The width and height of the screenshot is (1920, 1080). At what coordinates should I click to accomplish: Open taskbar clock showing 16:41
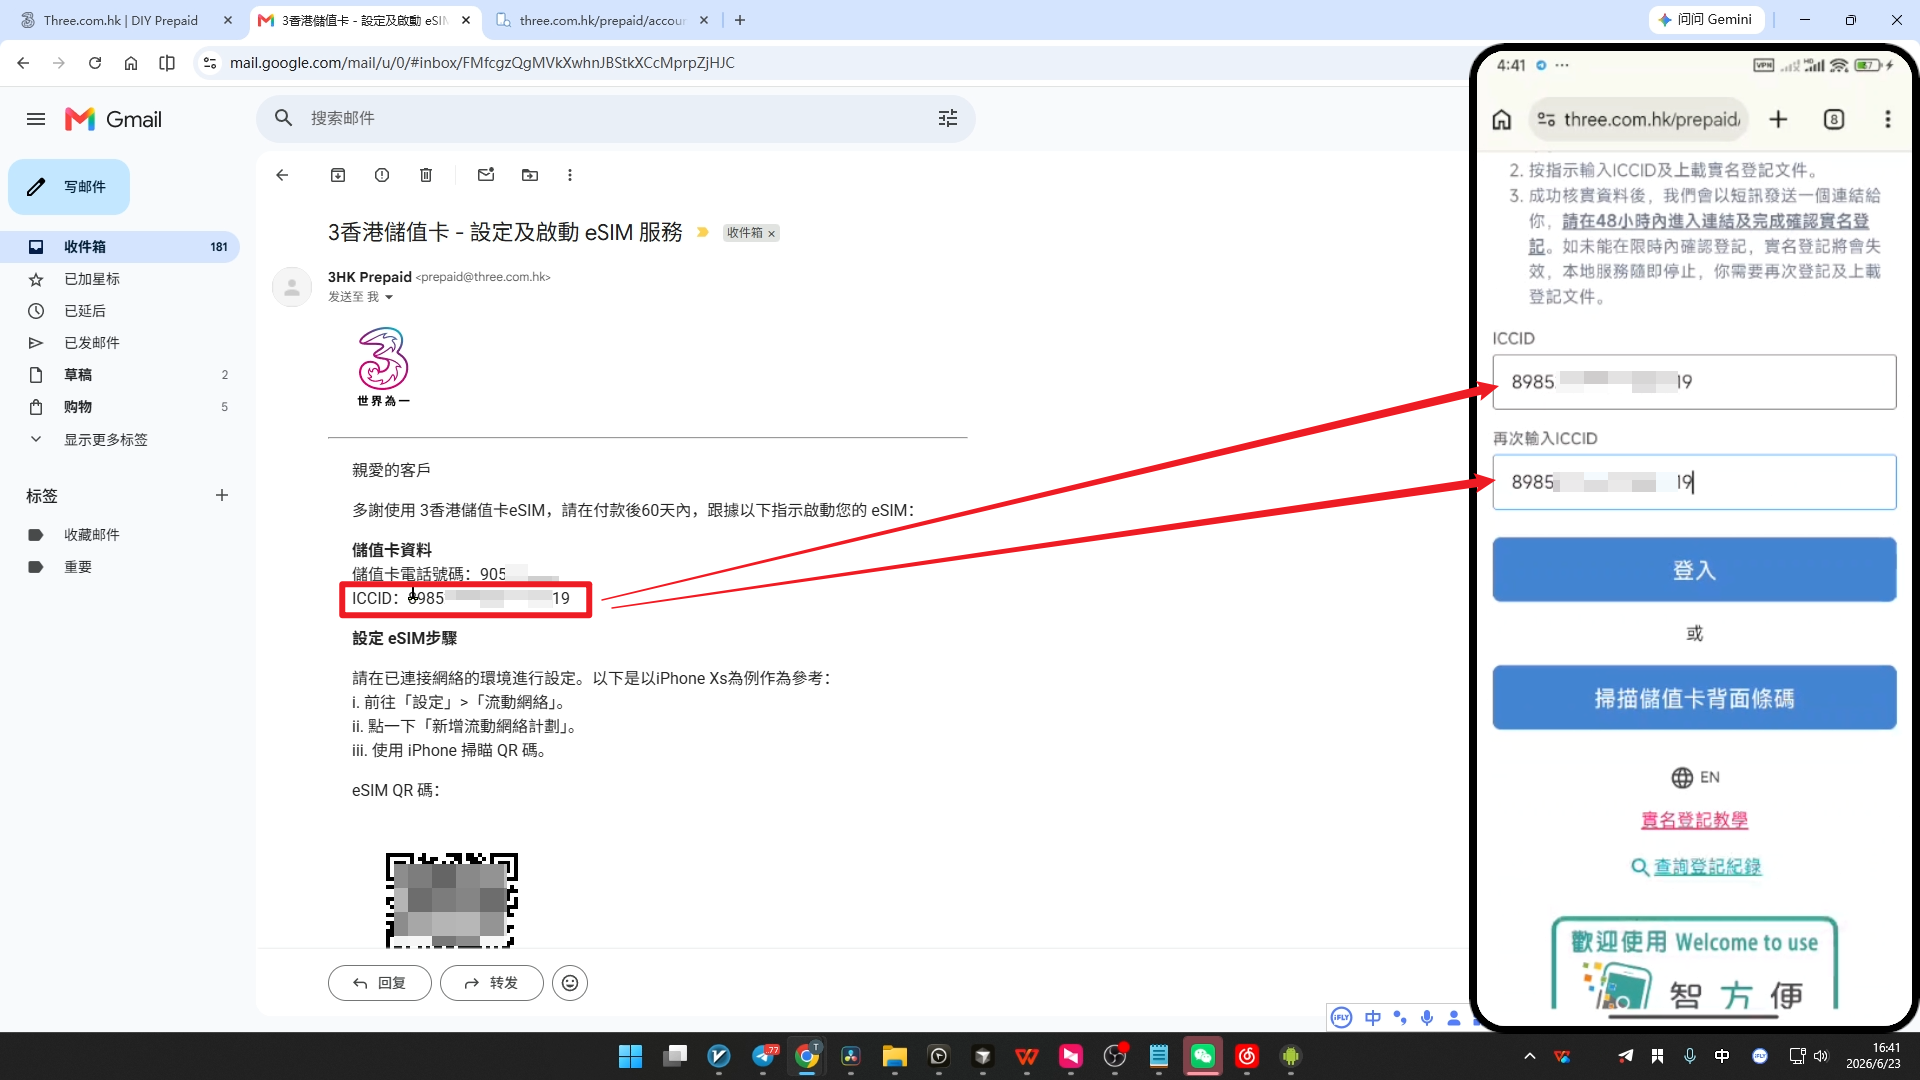(x=1873, y=1056)
